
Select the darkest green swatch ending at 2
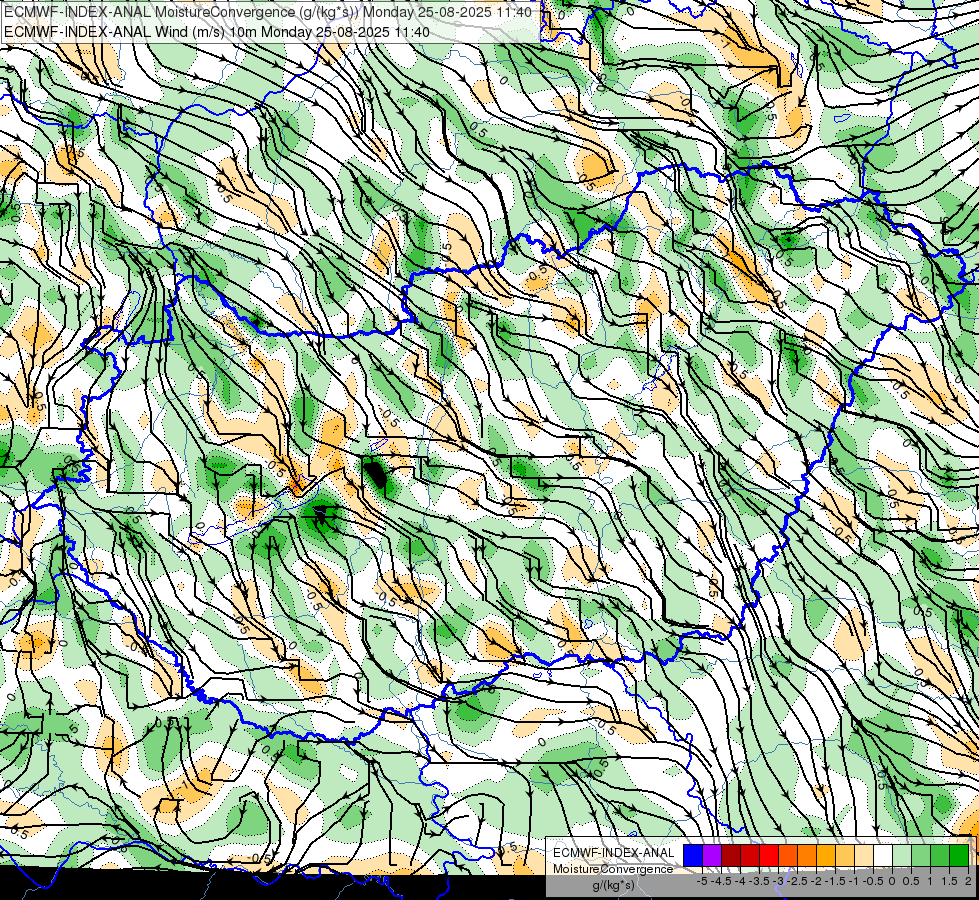click(959, 855)
